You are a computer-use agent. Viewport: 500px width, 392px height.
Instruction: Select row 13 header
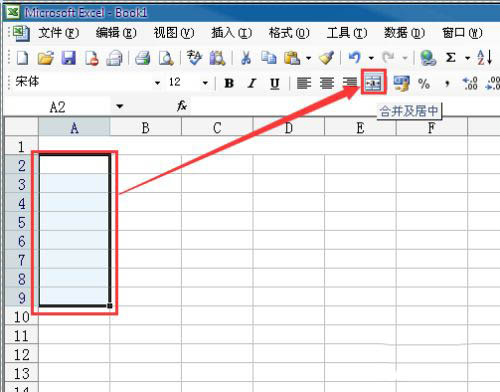21,373
